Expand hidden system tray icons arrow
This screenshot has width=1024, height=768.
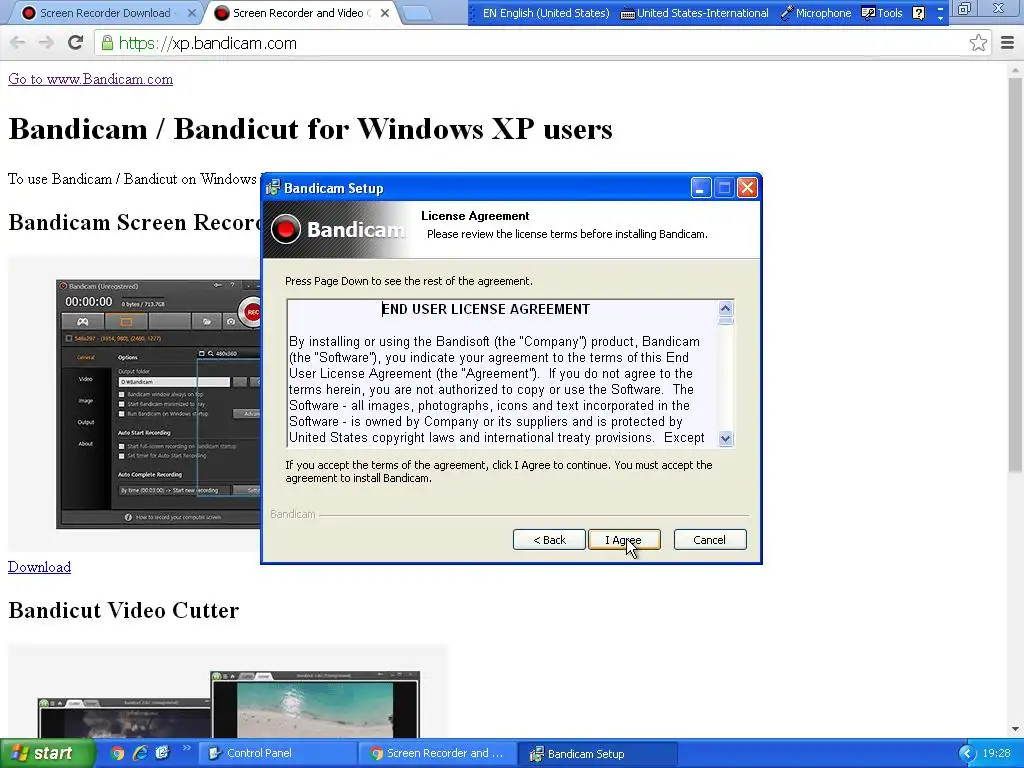click(x=967, y=753)
